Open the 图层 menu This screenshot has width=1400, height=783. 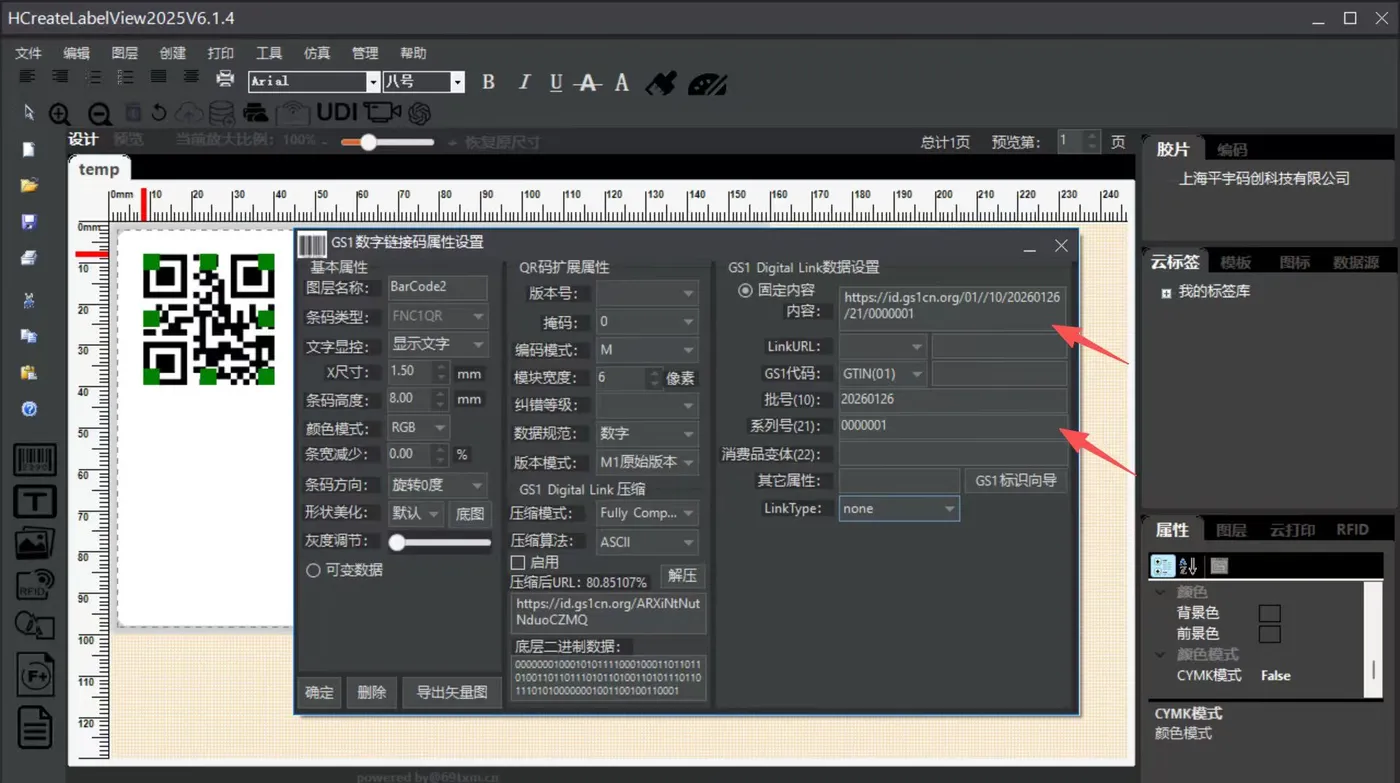(125, 53)
